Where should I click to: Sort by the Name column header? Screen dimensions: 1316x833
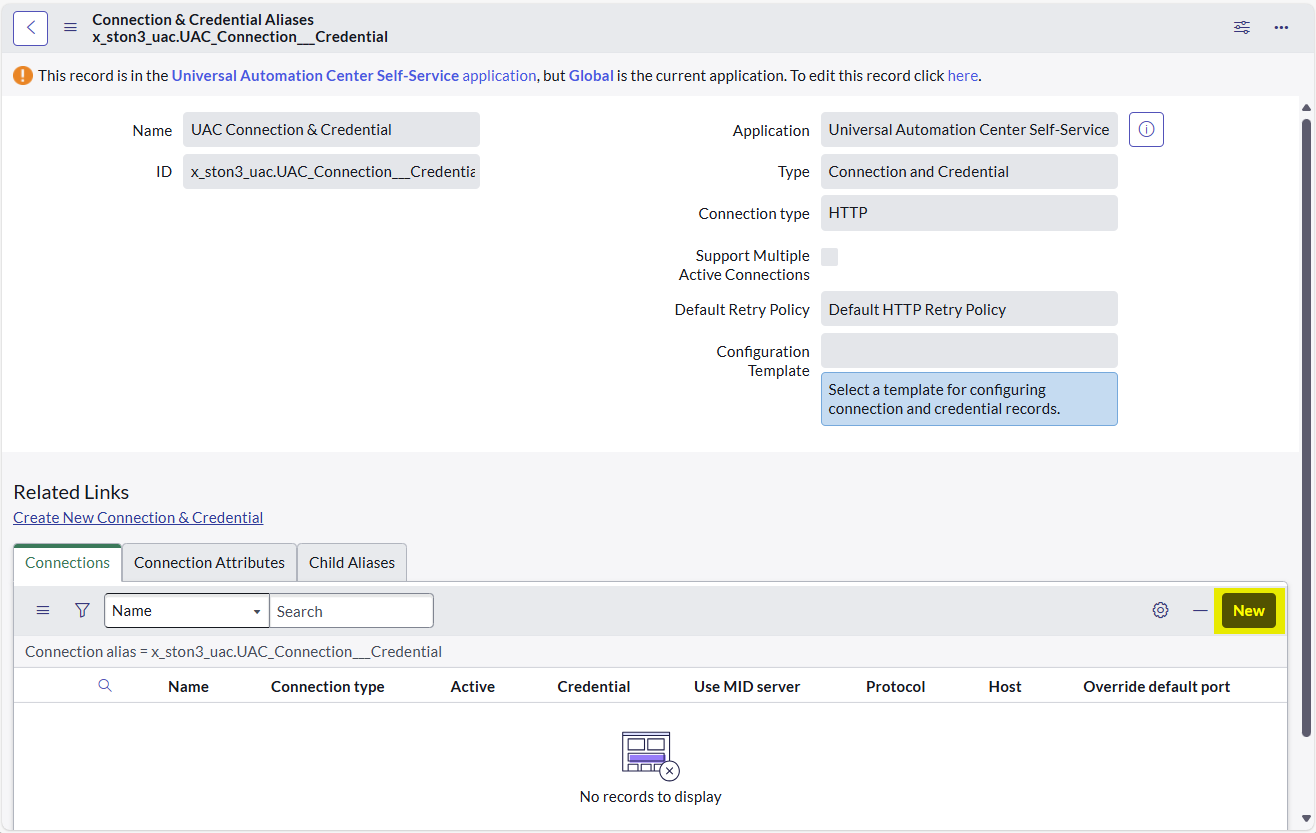(x=189, y=686)
